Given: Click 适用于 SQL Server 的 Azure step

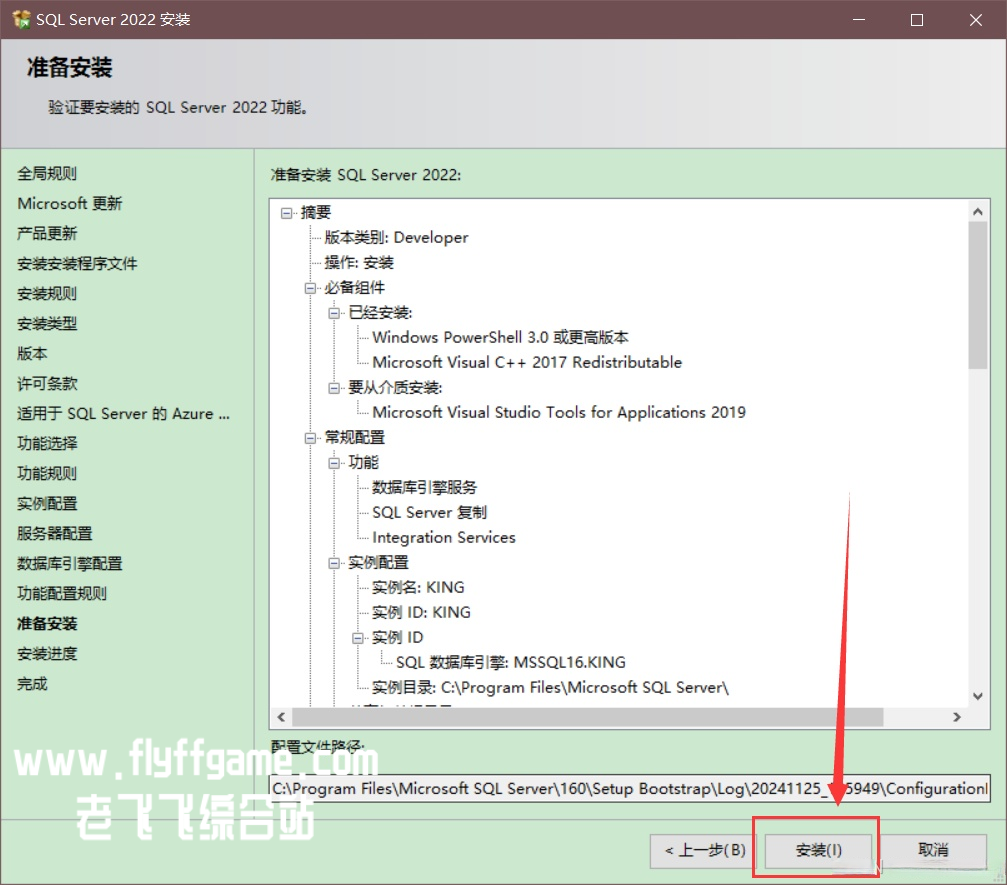Looking at the screenshot, I should click(x=123, y=414).
